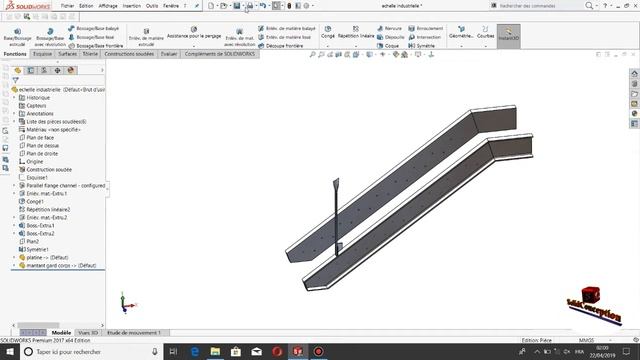The image size is (640, 360).
Task: Select the Dépouille tool
Action: (391, 37)
